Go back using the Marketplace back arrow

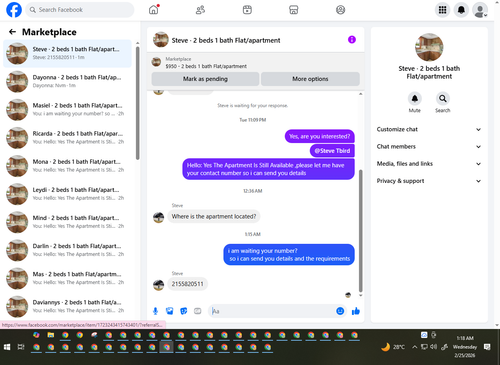[x=12, y=32]
